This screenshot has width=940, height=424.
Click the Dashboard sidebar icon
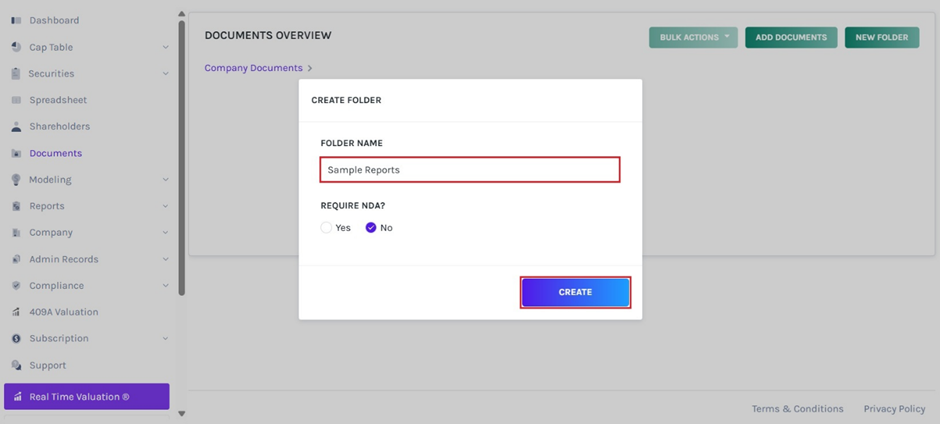point(16,20)
